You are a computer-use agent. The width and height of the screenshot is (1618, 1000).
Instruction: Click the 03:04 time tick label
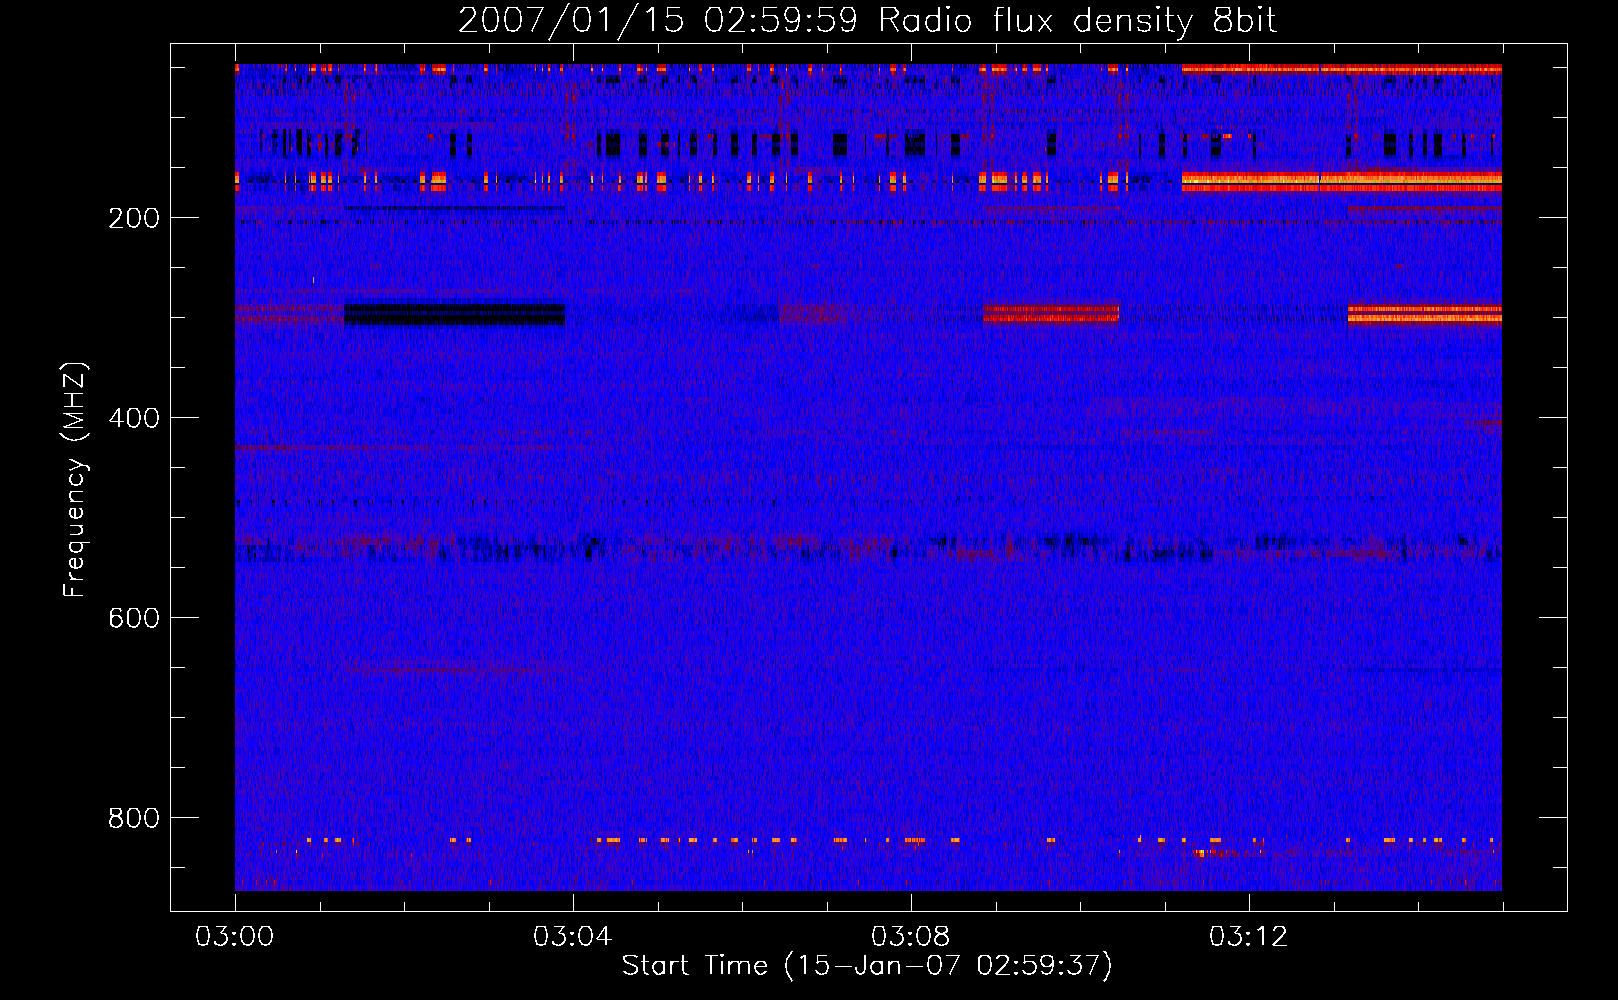[573, 937]
